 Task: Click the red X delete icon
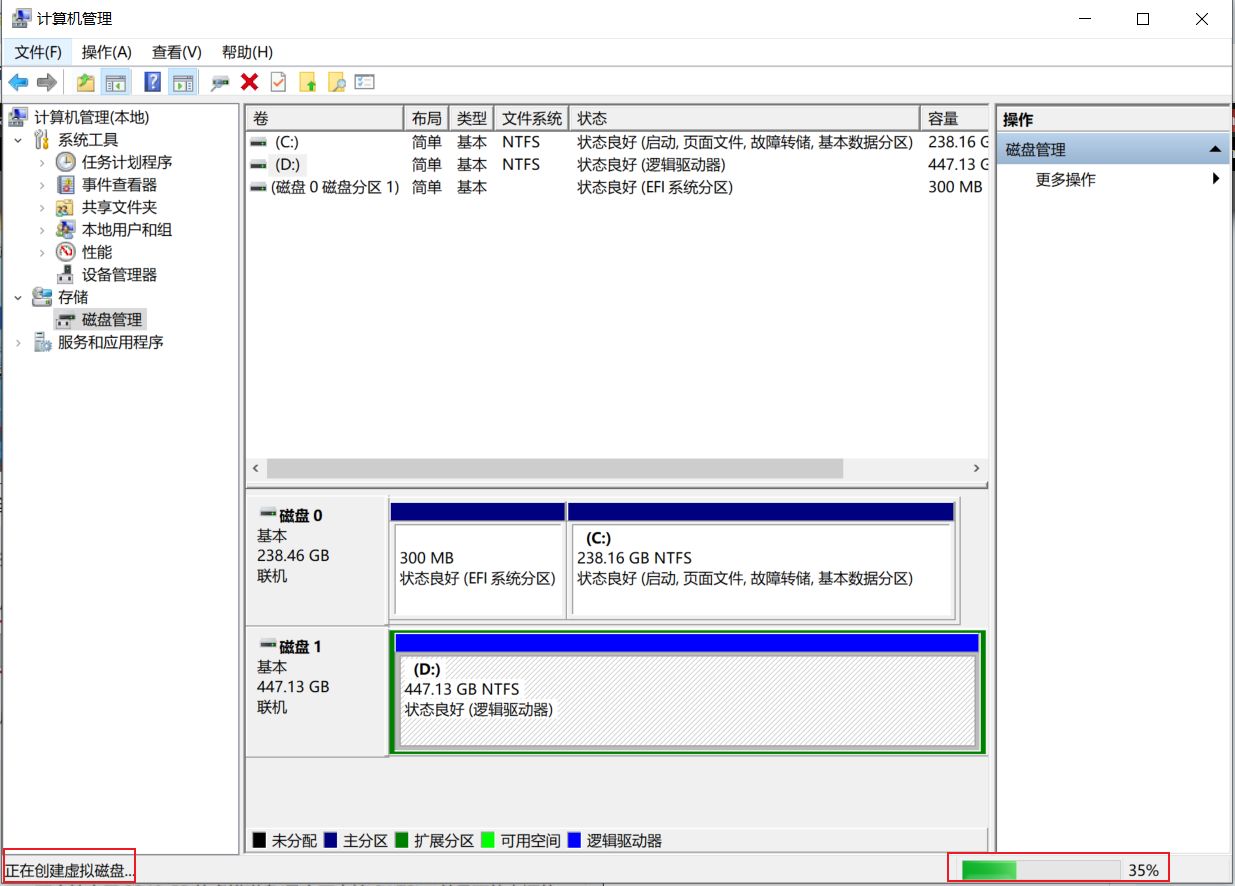[x=249, y=82]
